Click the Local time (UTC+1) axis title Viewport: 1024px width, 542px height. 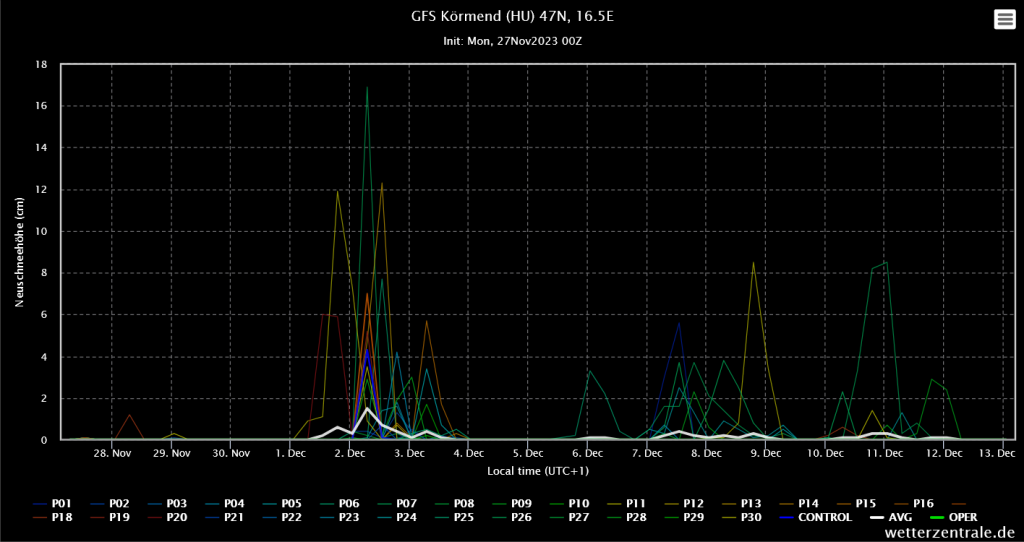click(x=538, y=470)
